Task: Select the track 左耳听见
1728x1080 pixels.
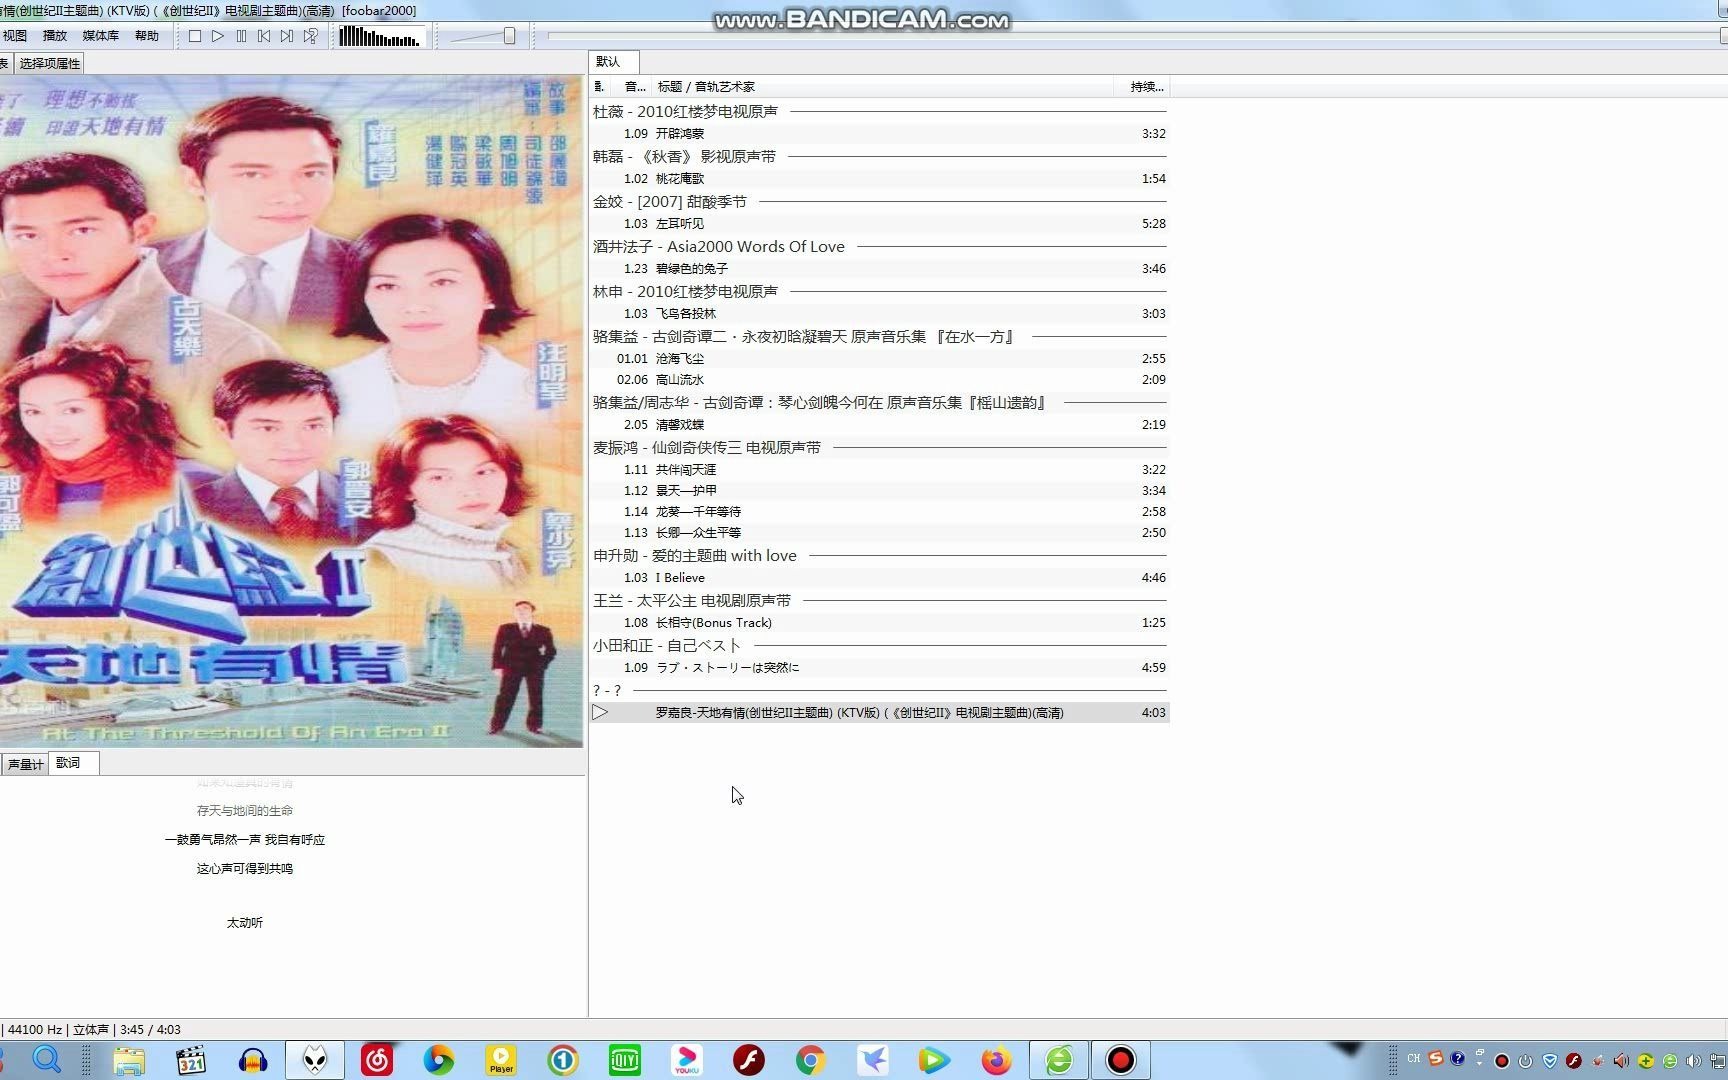Action: coord(879,224)
